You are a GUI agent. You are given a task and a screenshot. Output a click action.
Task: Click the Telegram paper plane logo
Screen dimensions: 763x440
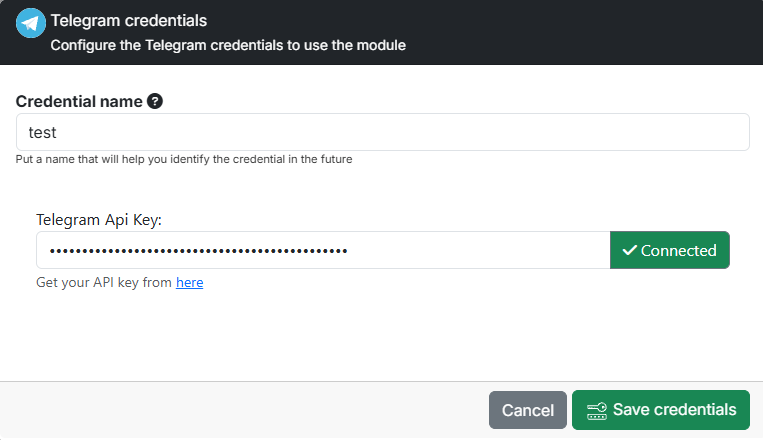(x=31, y=22)
